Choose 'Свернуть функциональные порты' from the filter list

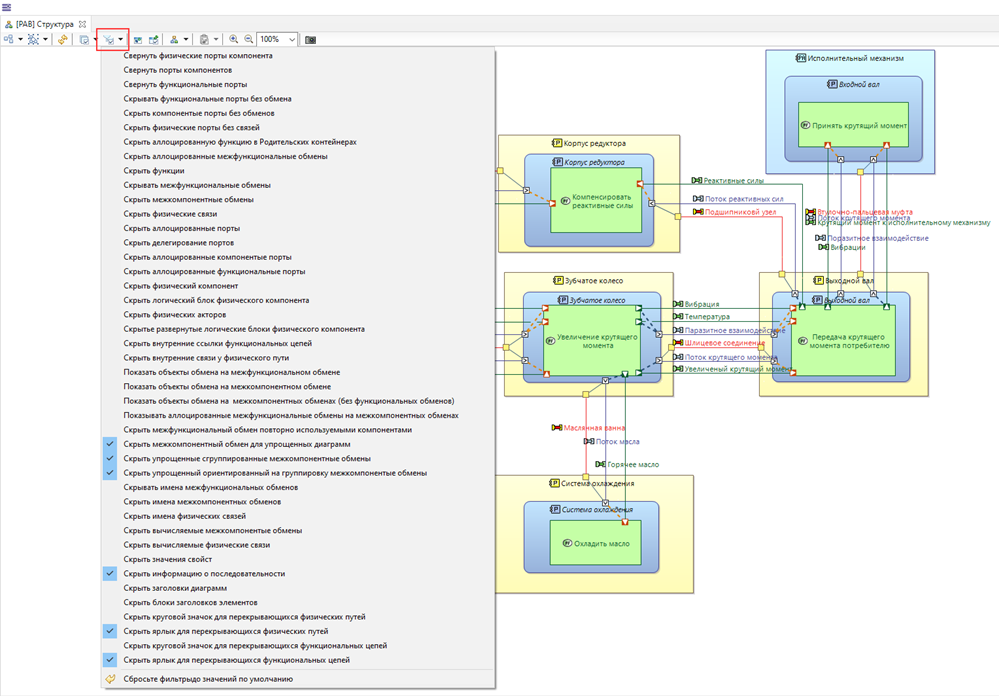[x=185, y=85]
